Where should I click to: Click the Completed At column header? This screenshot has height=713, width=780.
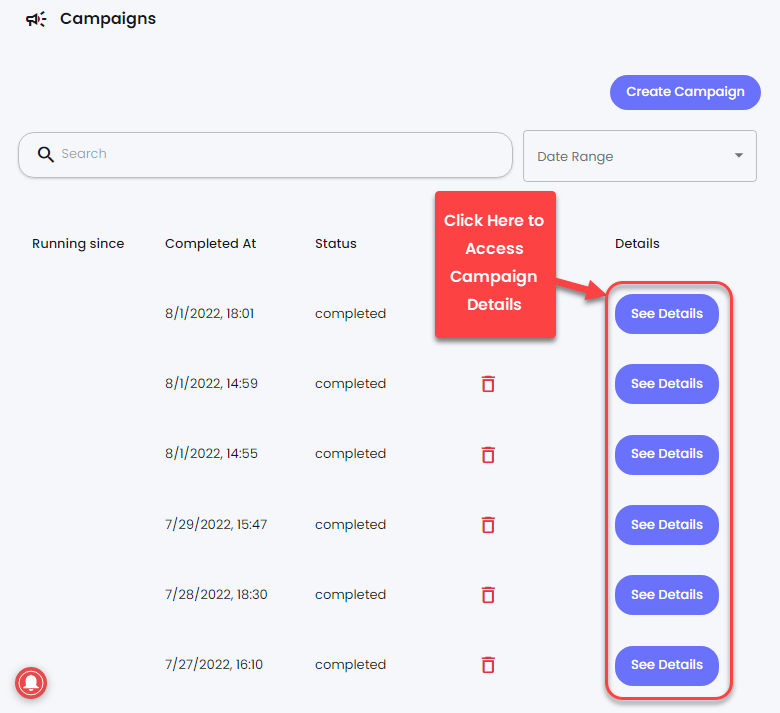tap(210, 244)
